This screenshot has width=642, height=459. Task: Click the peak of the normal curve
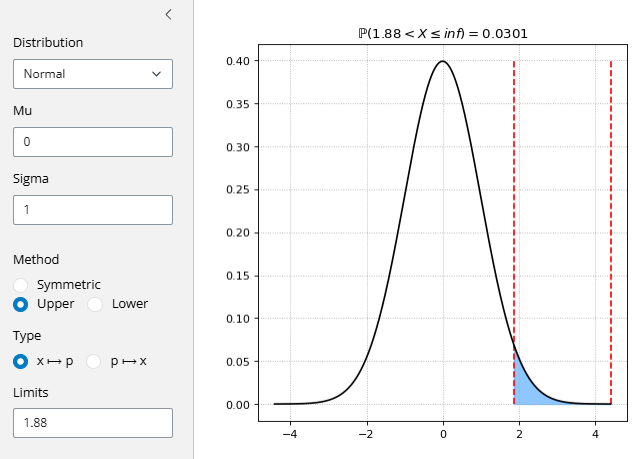pos(443,62)
